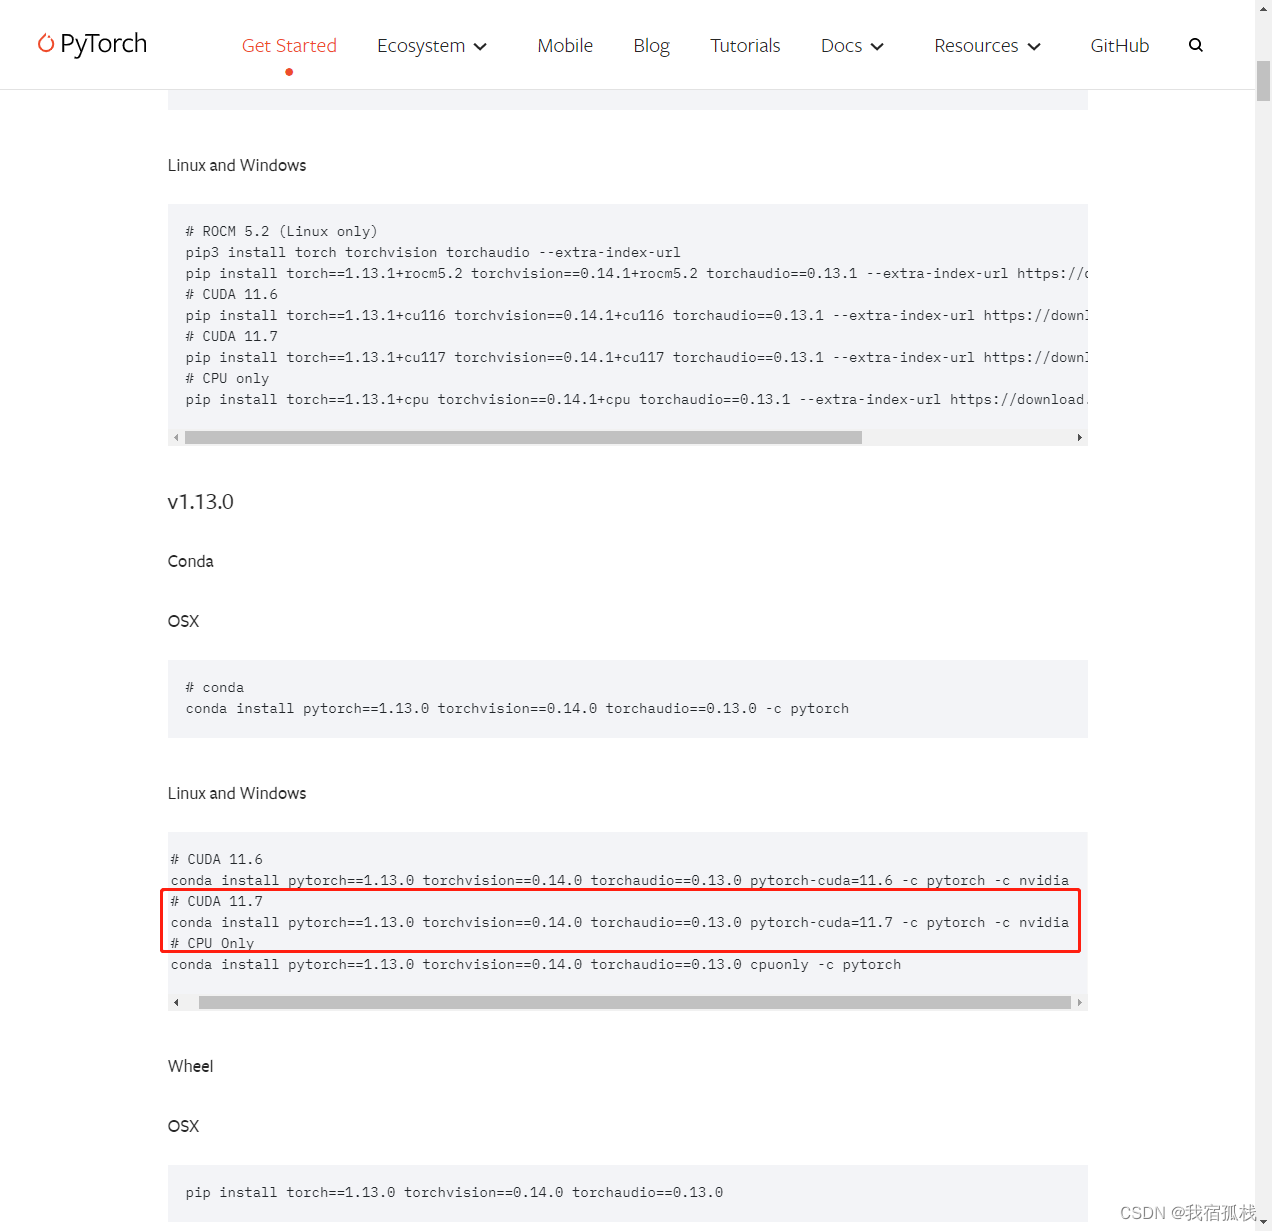Viewport: 1272px width, 1231px height.
Task: Click the conda pytorch-cuda=11.6 install command
Action: pos(620,880)
